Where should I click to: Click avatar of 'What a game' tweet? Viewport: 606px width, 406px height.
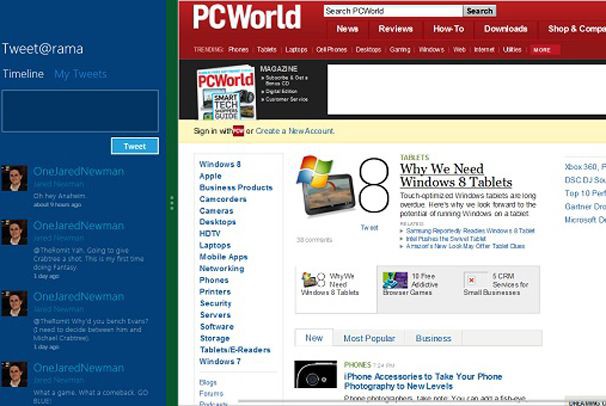point(14,374)
